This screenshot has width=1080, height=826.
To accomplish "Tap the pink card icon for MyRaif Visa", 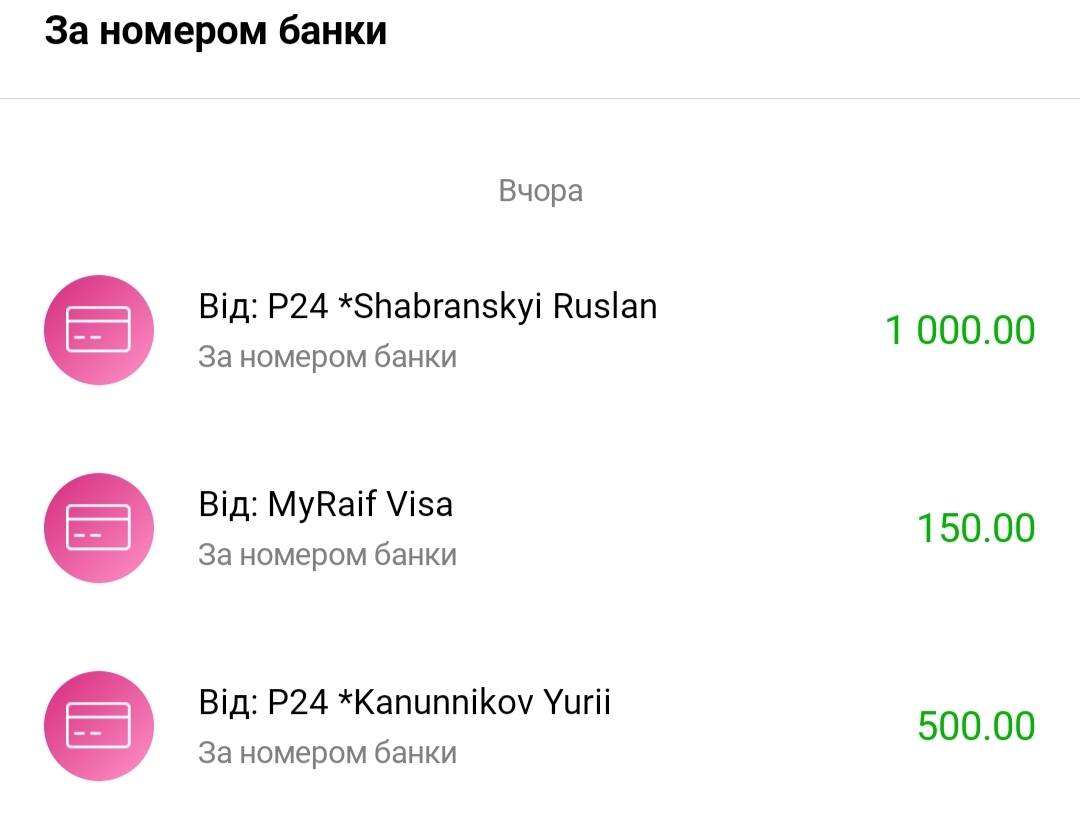I will (99, 527).
